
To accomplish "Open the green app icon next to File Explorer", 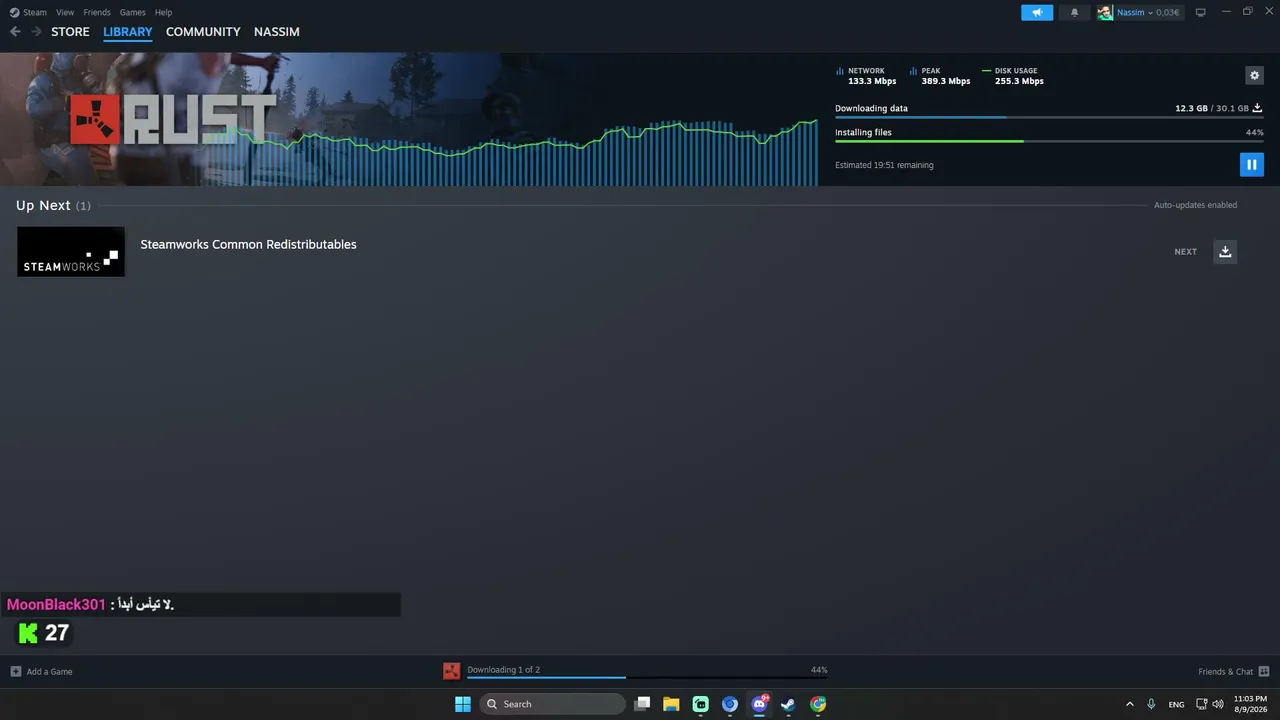I will click(x=701, y=704).
